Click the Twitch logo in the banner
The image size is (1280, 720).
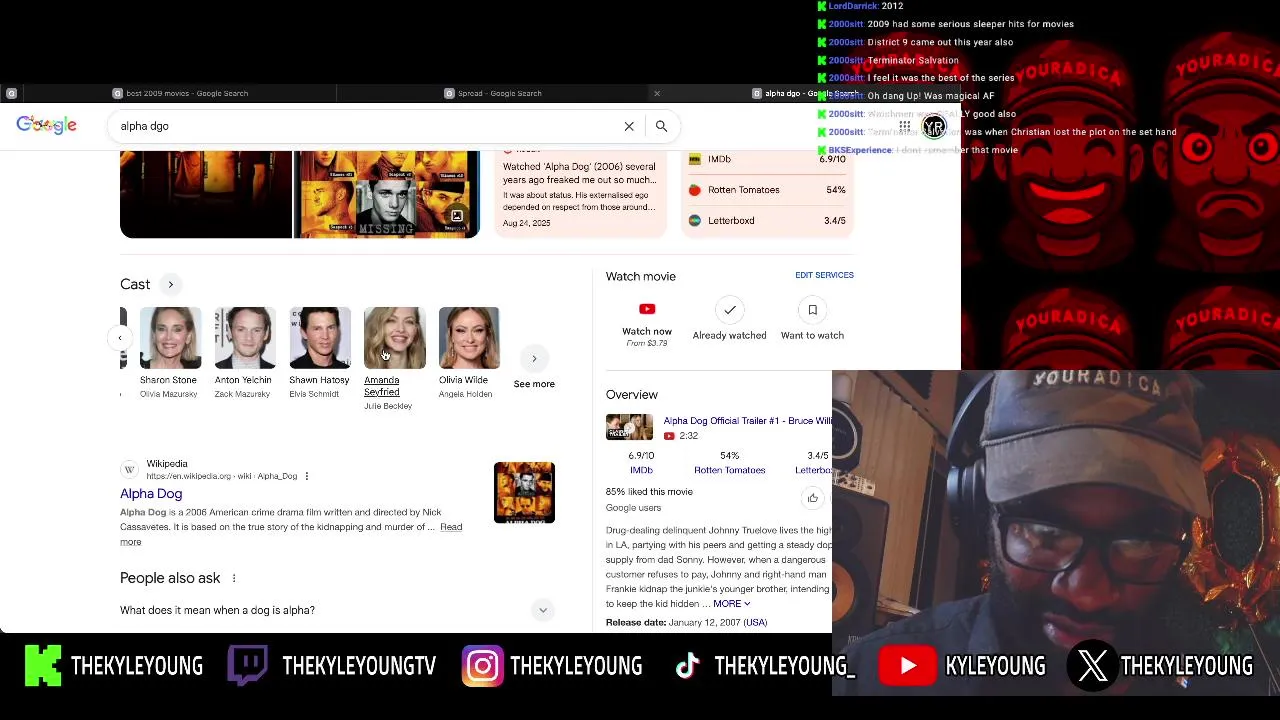(x=247, y=666)
